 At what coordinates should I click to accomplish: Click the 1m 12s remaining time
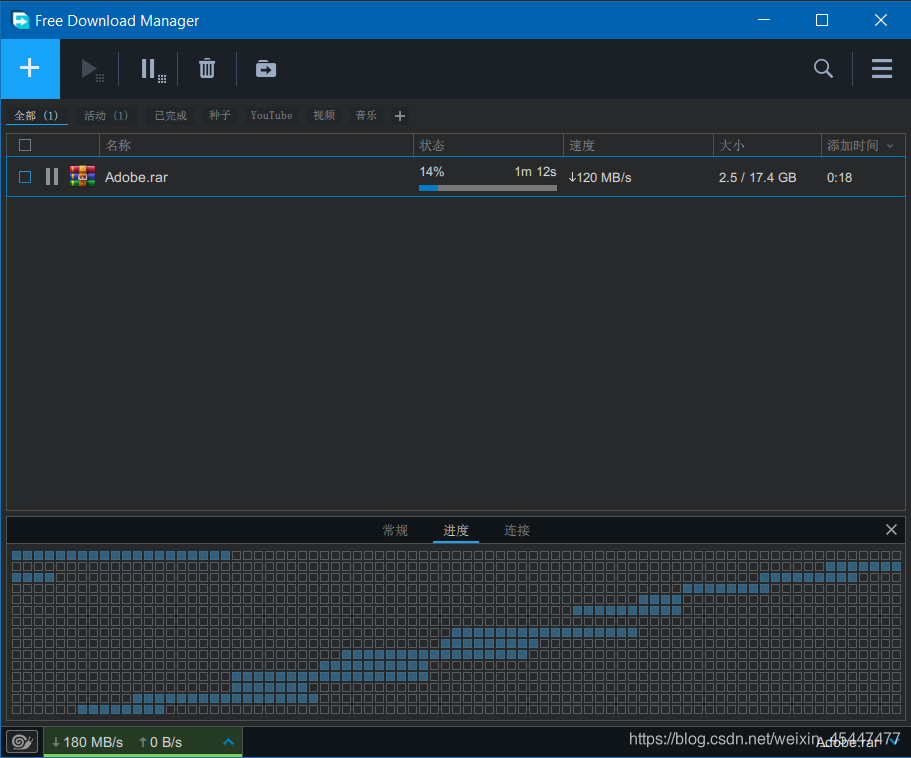pos(535,172)
